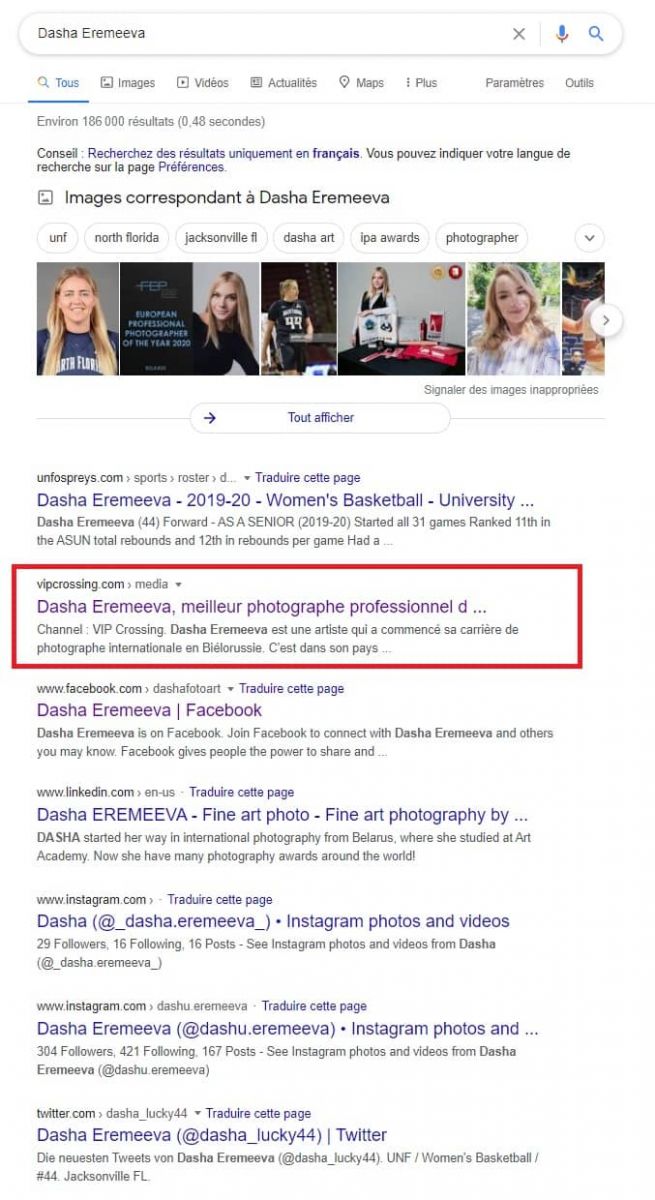Image resolution: width=655 pixels, height=1200 pixels.
Task: Click inside the Dasha Eremeeva search field
Action: tap(270, 34)
